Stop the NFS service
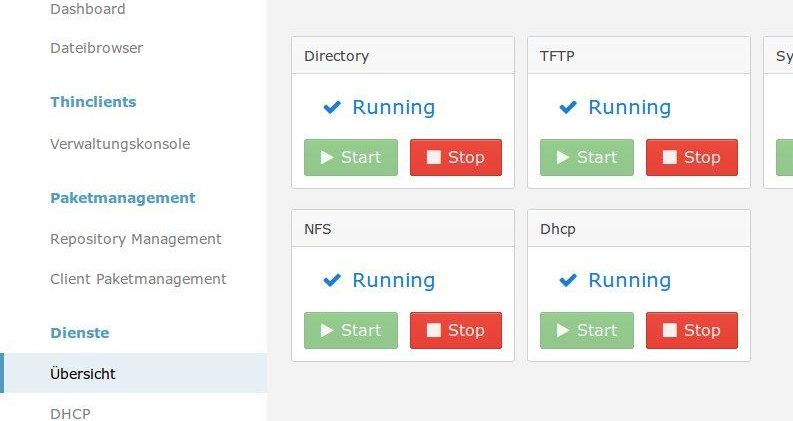The image size is (793, 421). click(456, 330)
